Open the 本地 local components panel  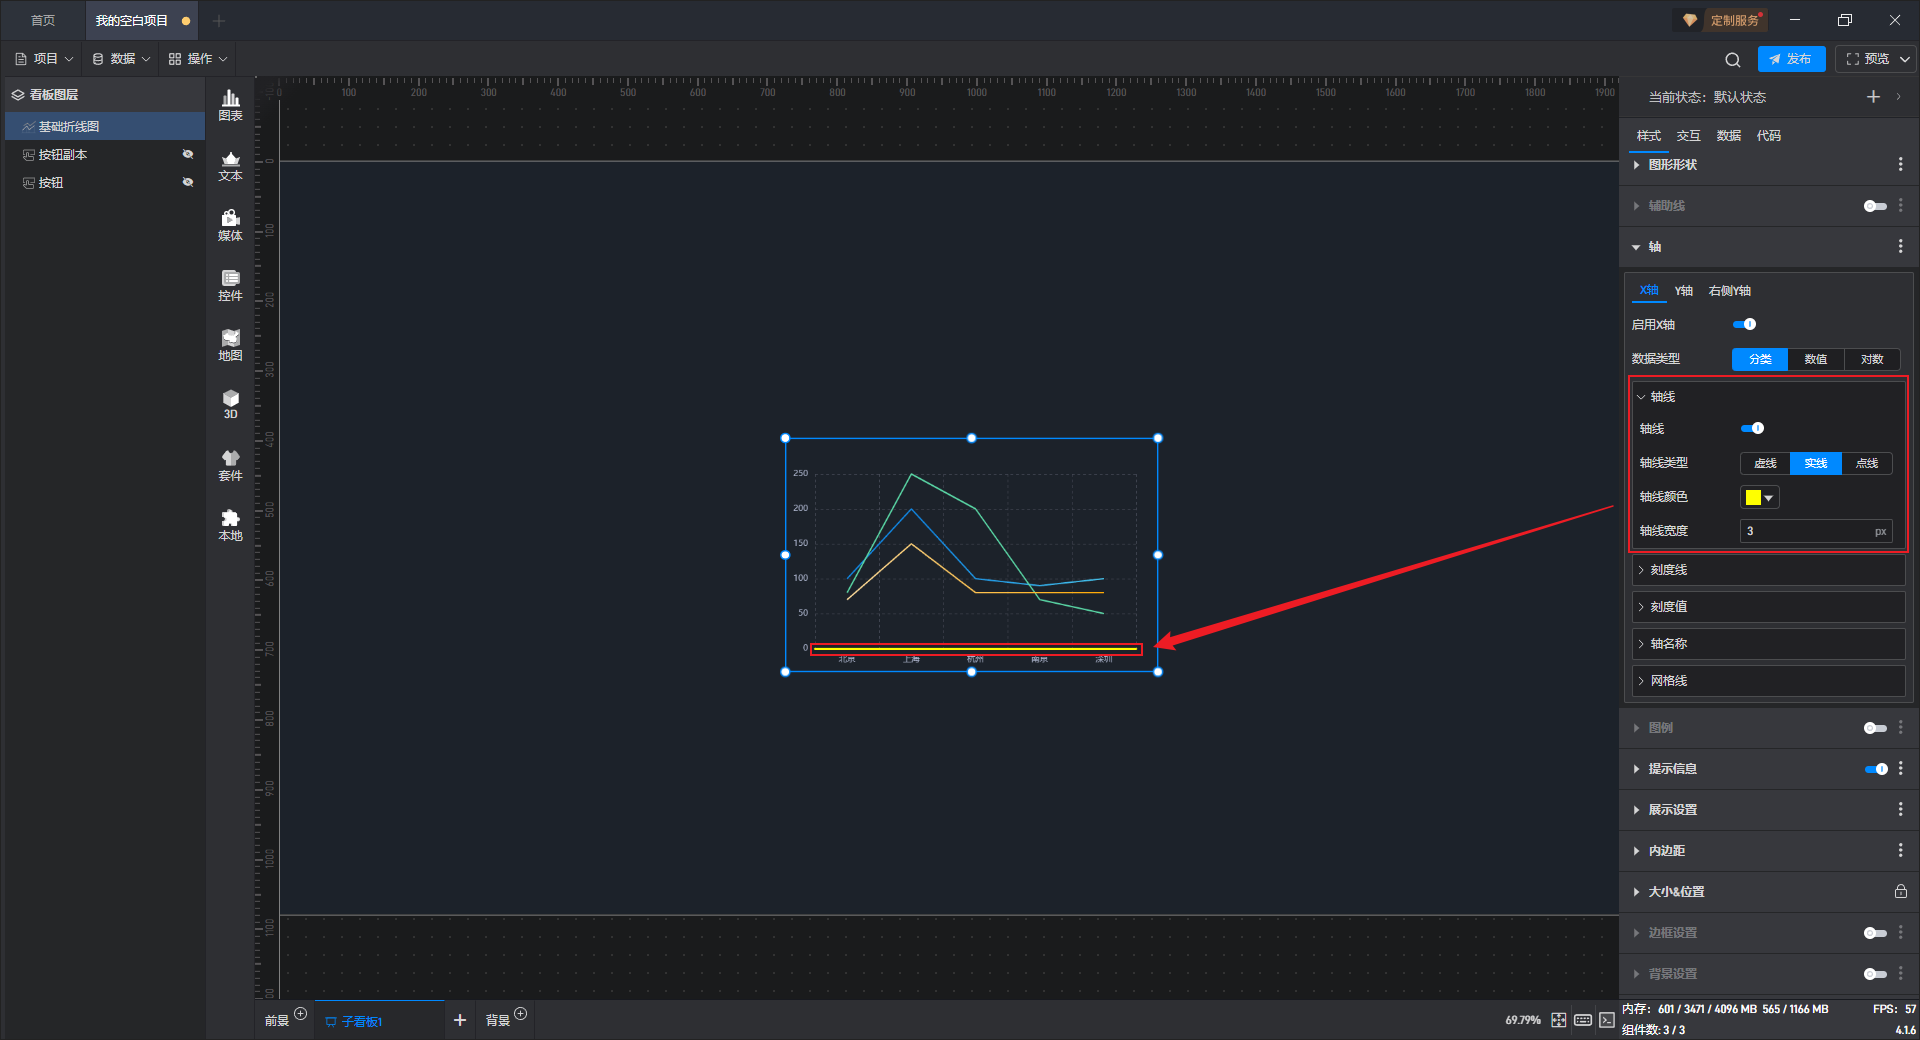coord(230,525)
